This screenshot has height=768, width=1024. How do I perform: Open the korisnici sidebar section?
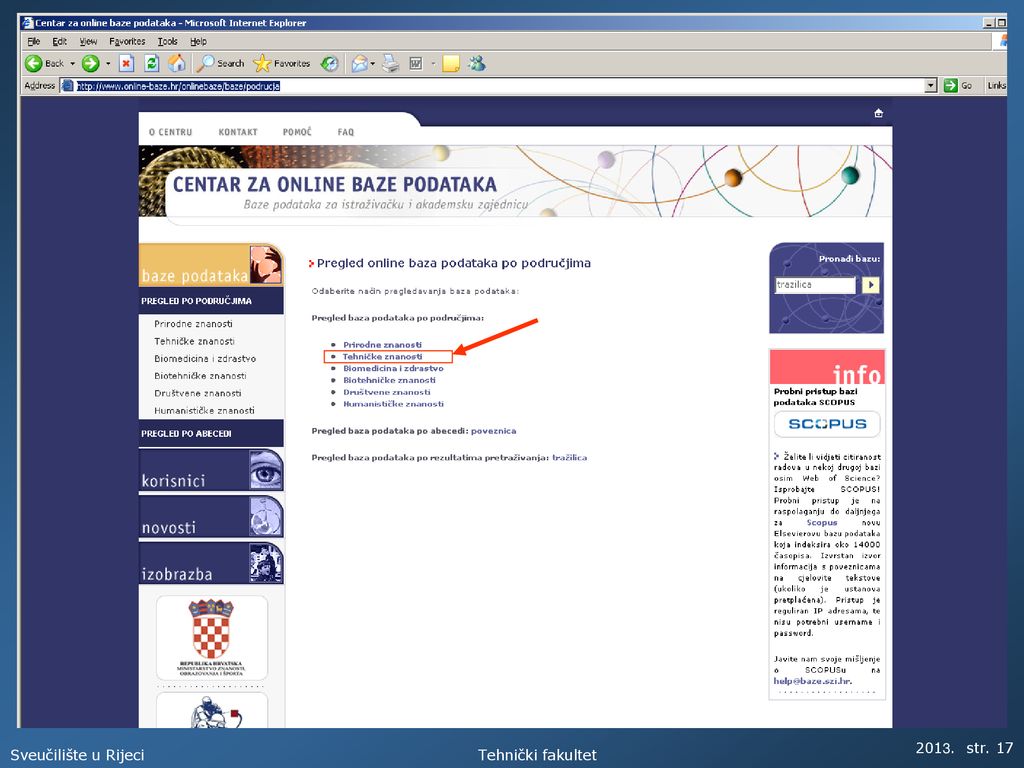[x=211, y=470]
